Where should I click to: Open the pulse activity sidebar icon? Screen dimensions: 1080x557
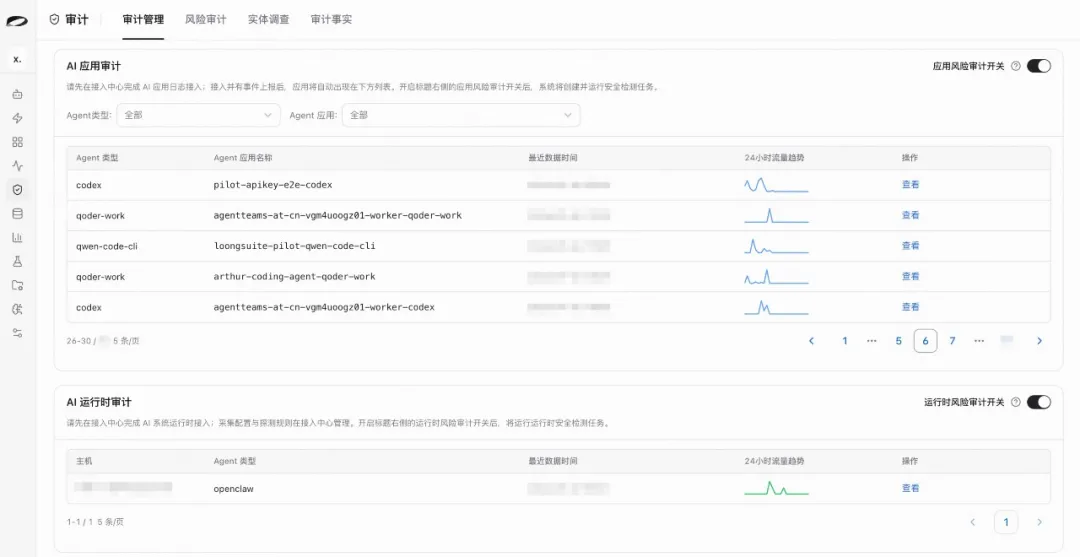[18, 166]
